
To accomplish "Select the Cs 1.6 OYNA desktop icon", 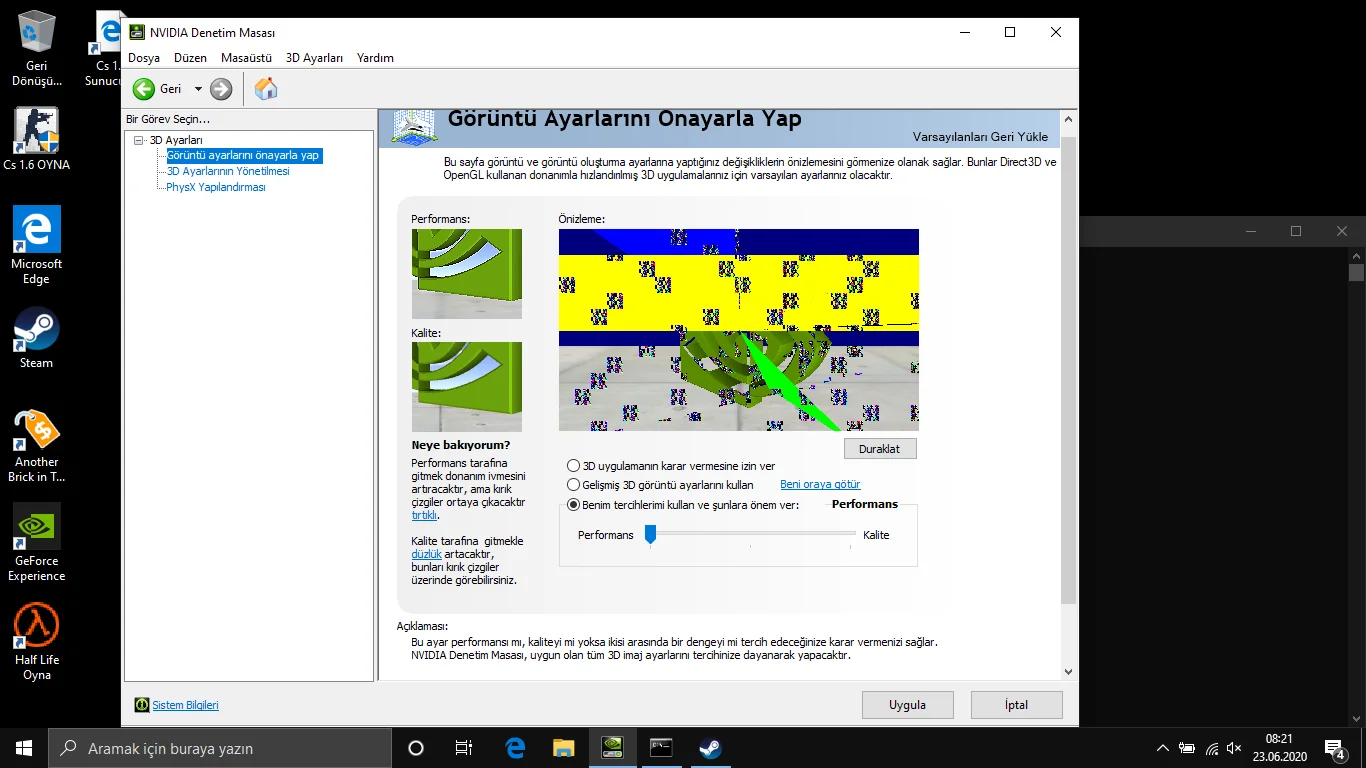I will point(37,140).
